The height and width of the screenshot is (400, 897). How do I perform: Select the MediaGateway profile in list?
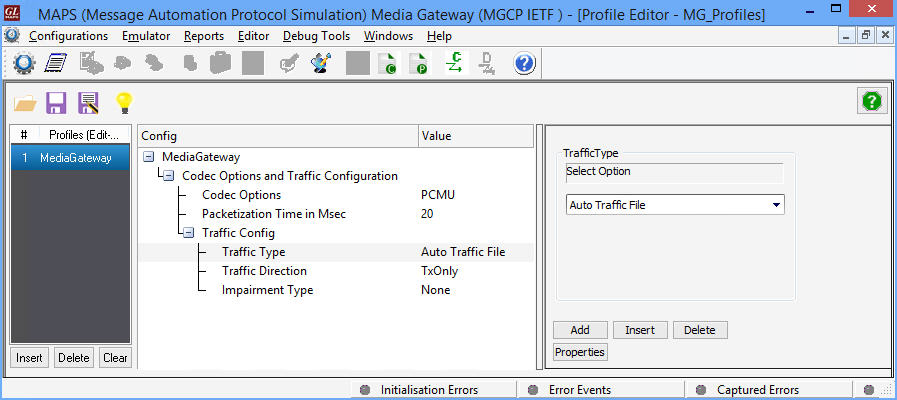pyautogui.click(x=71, y=159)
